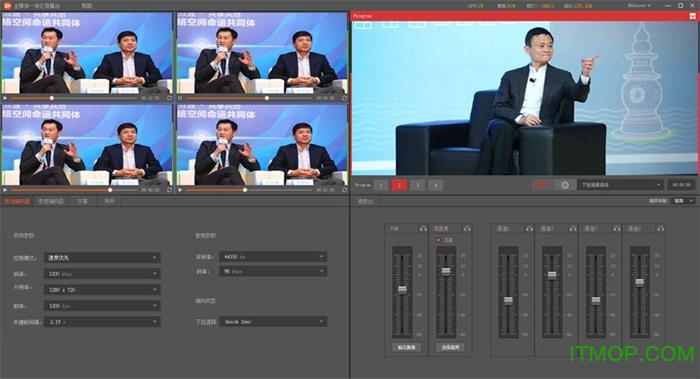Click the 通道3 volume fader handle
Image resolution: width=700 pixels, height=379 pixels.
(596, 300)
